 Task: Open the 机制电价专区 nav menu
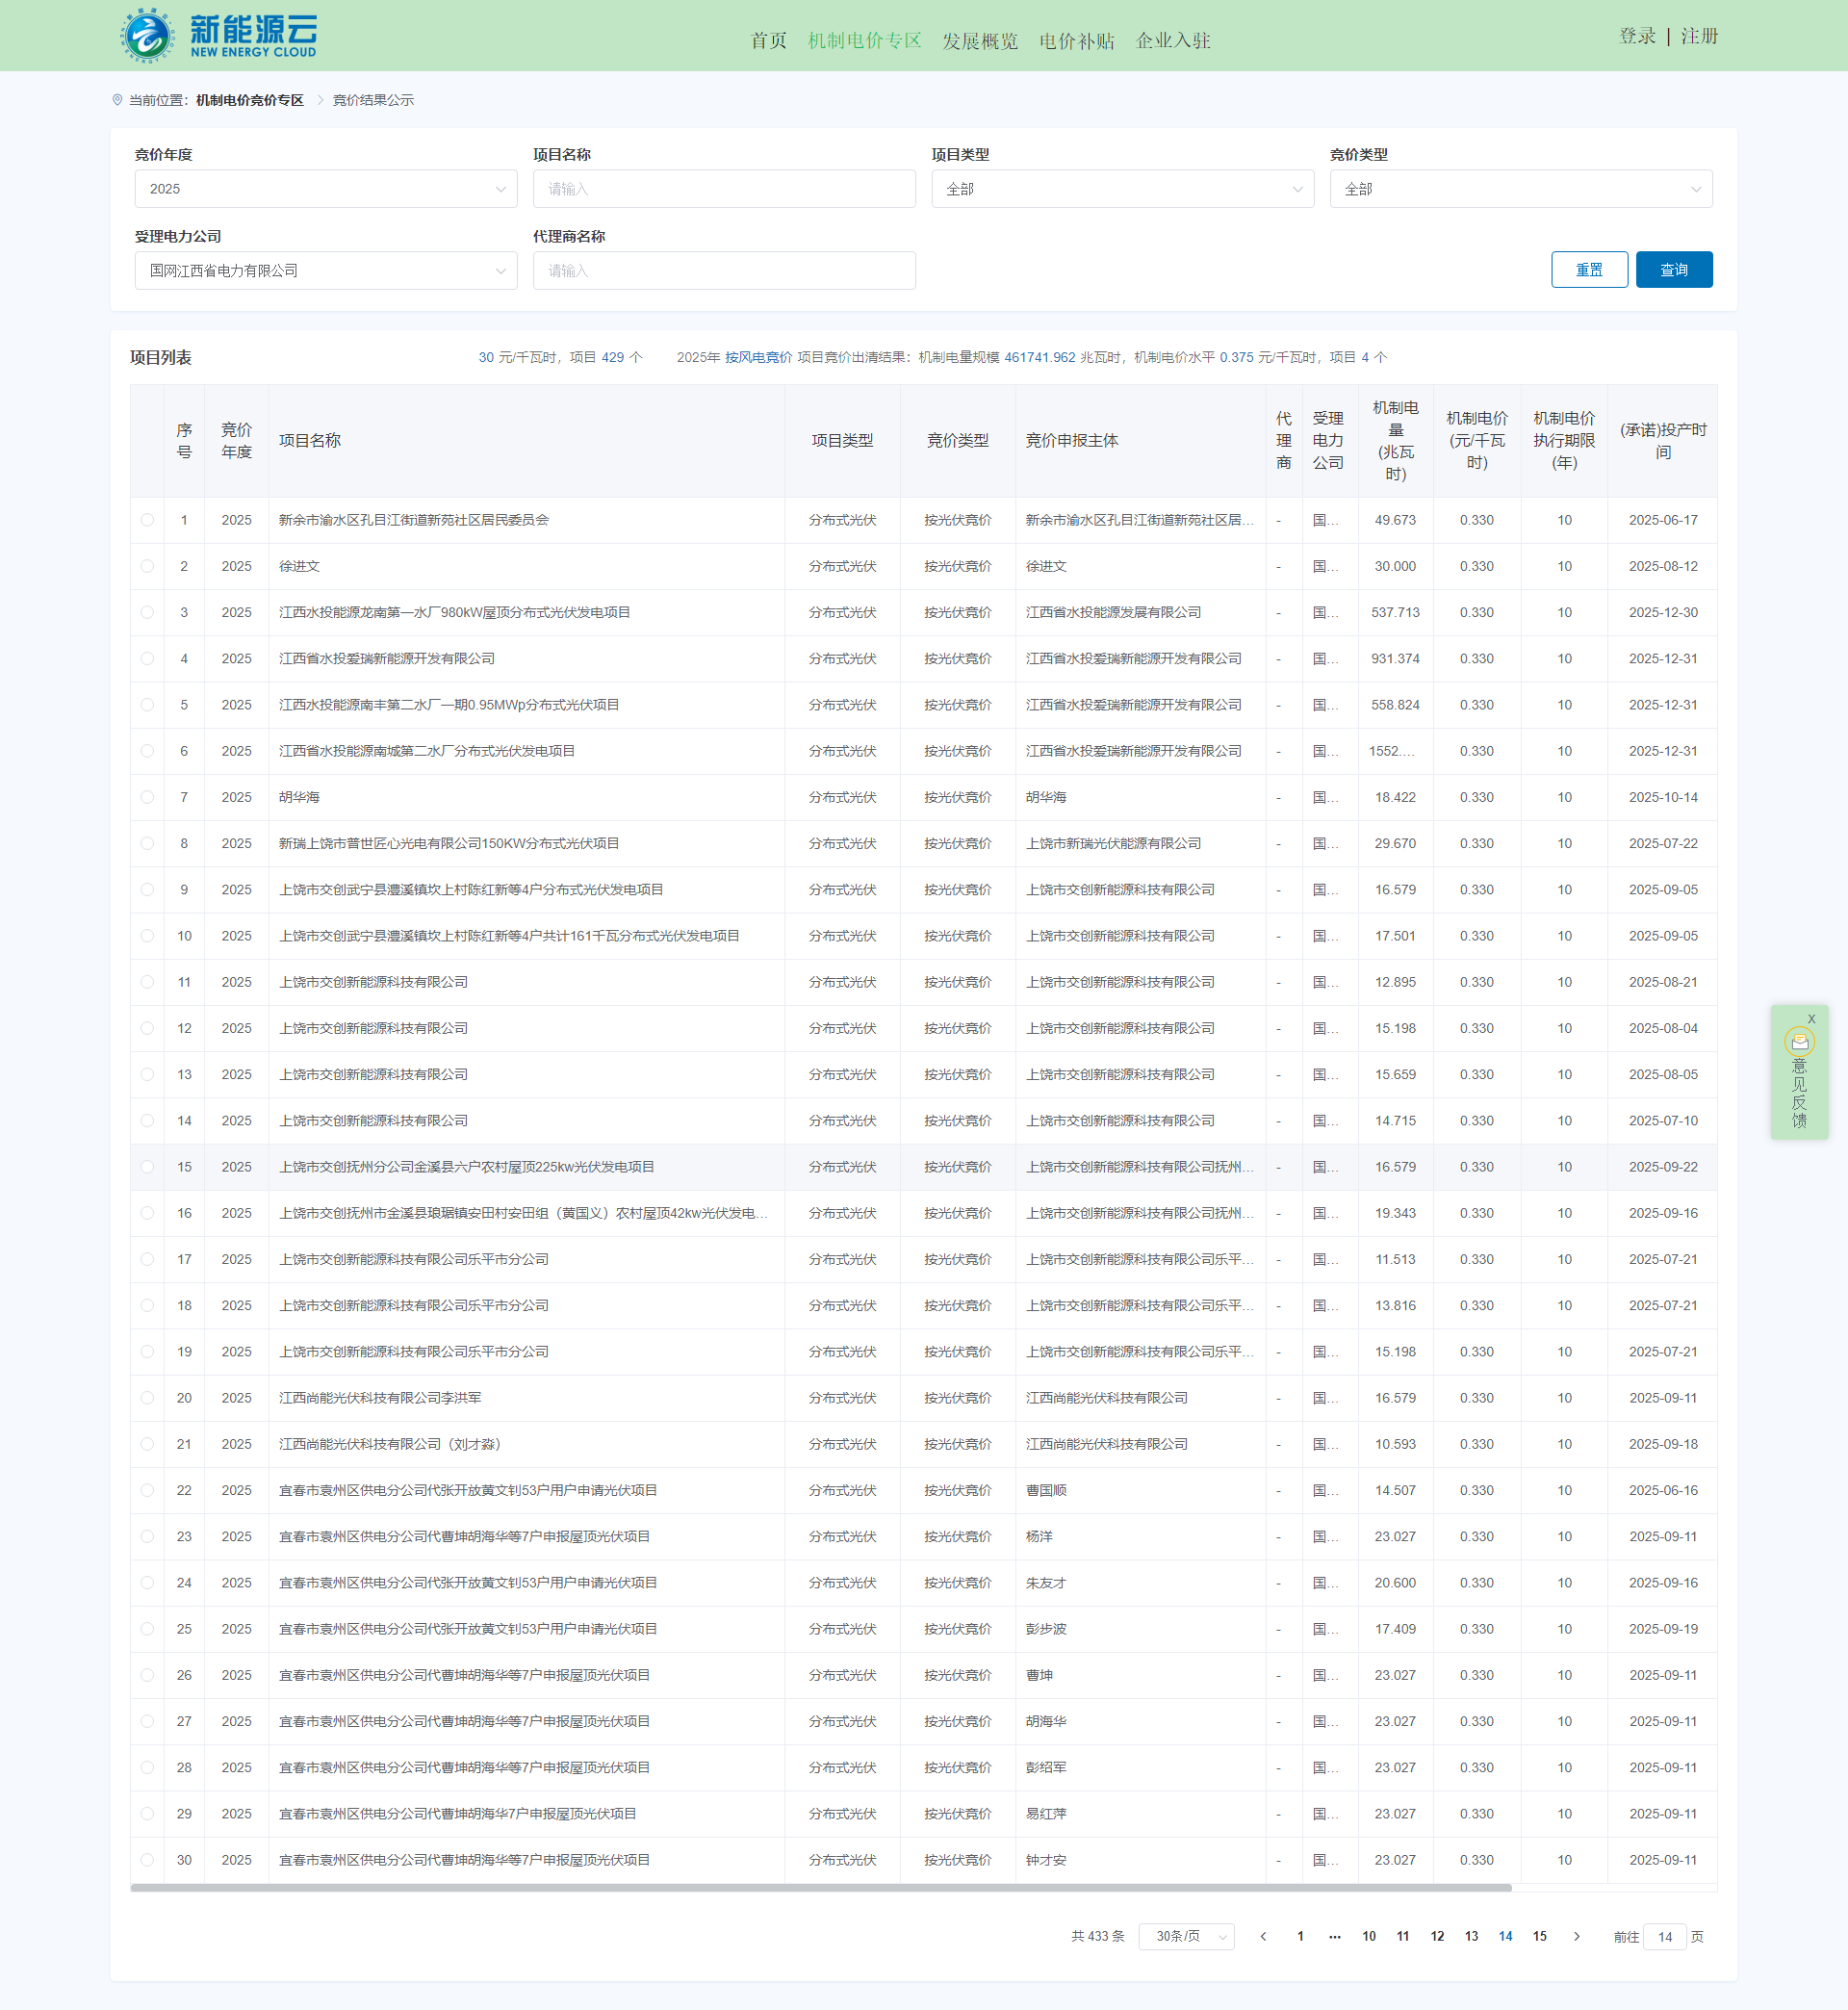pyautogui.click(x=864, y=41)
